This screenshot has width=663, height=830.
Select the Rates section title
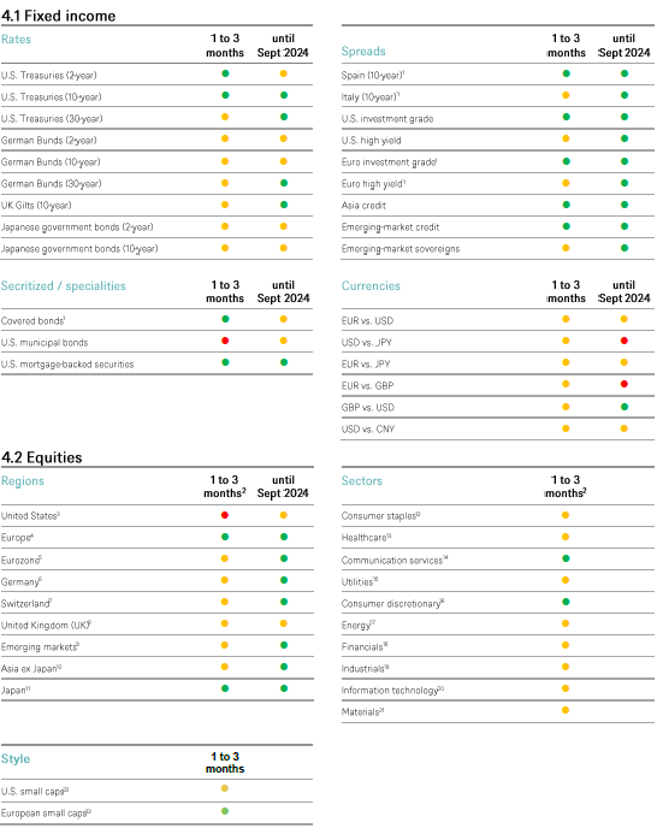[x=16, y=40]
